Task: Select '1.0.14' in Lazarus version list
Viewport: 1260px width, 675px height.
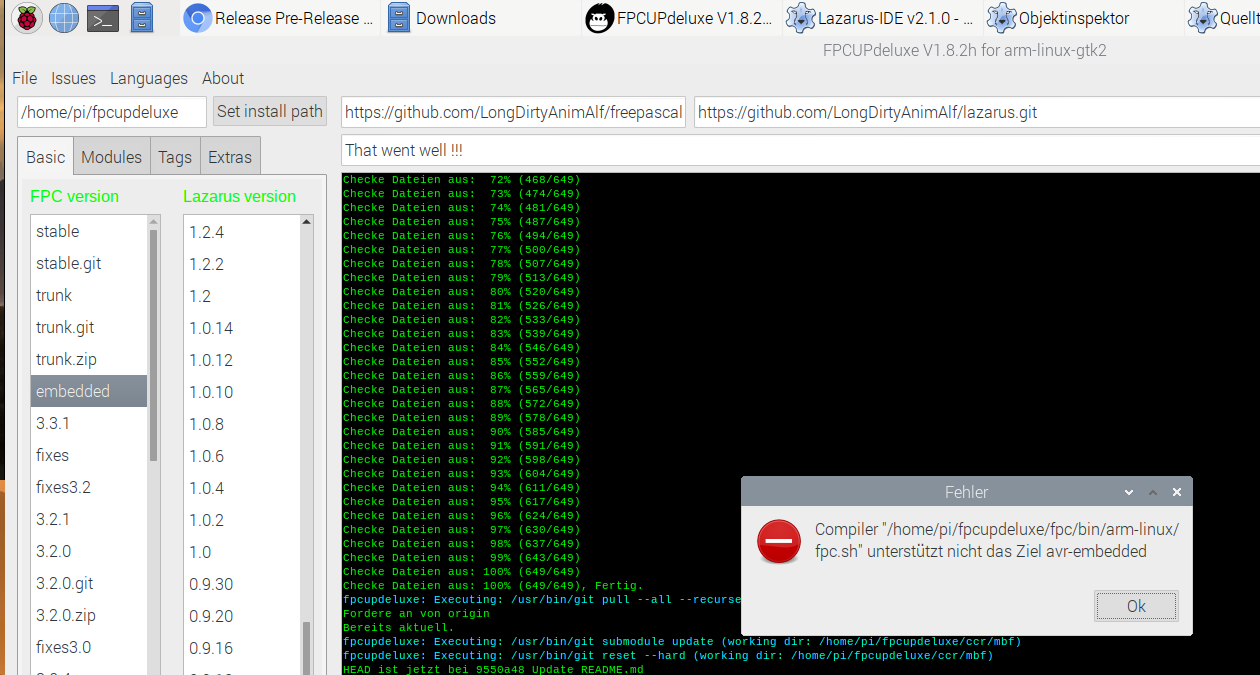Action: (x=242, y=328)
